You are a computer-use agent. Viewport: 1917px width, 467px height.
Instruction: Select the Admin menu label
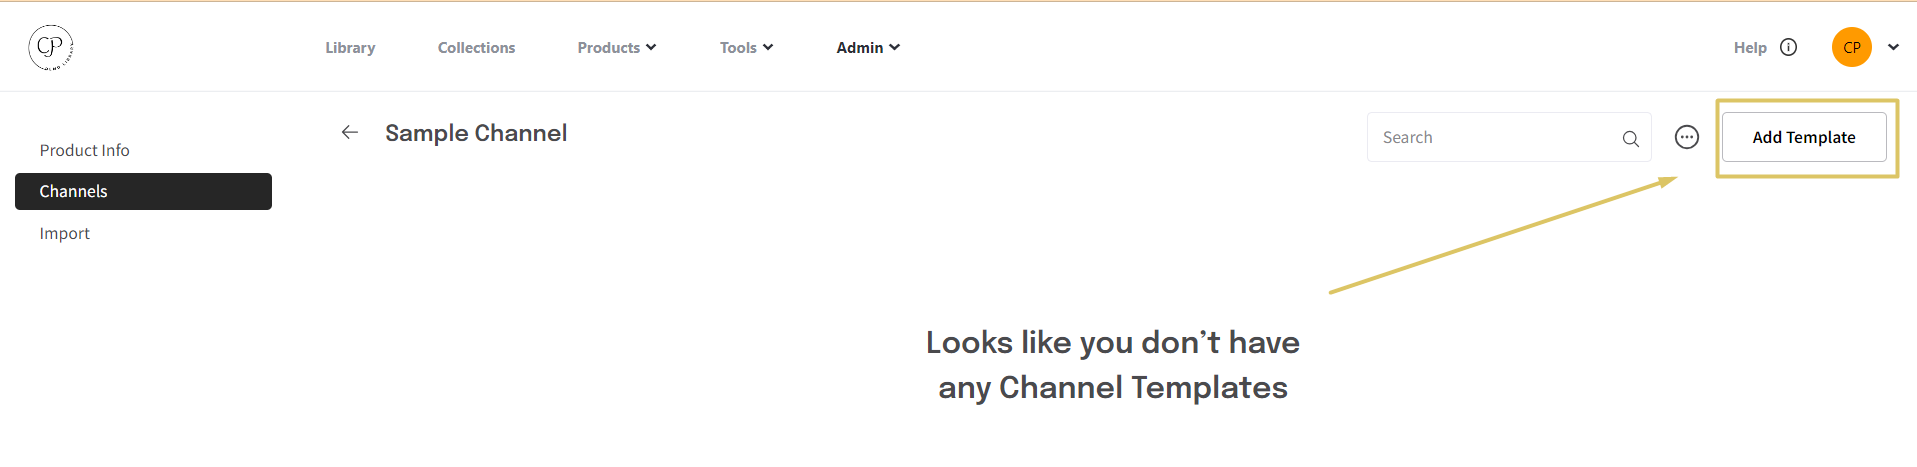(x=859, y=47)
